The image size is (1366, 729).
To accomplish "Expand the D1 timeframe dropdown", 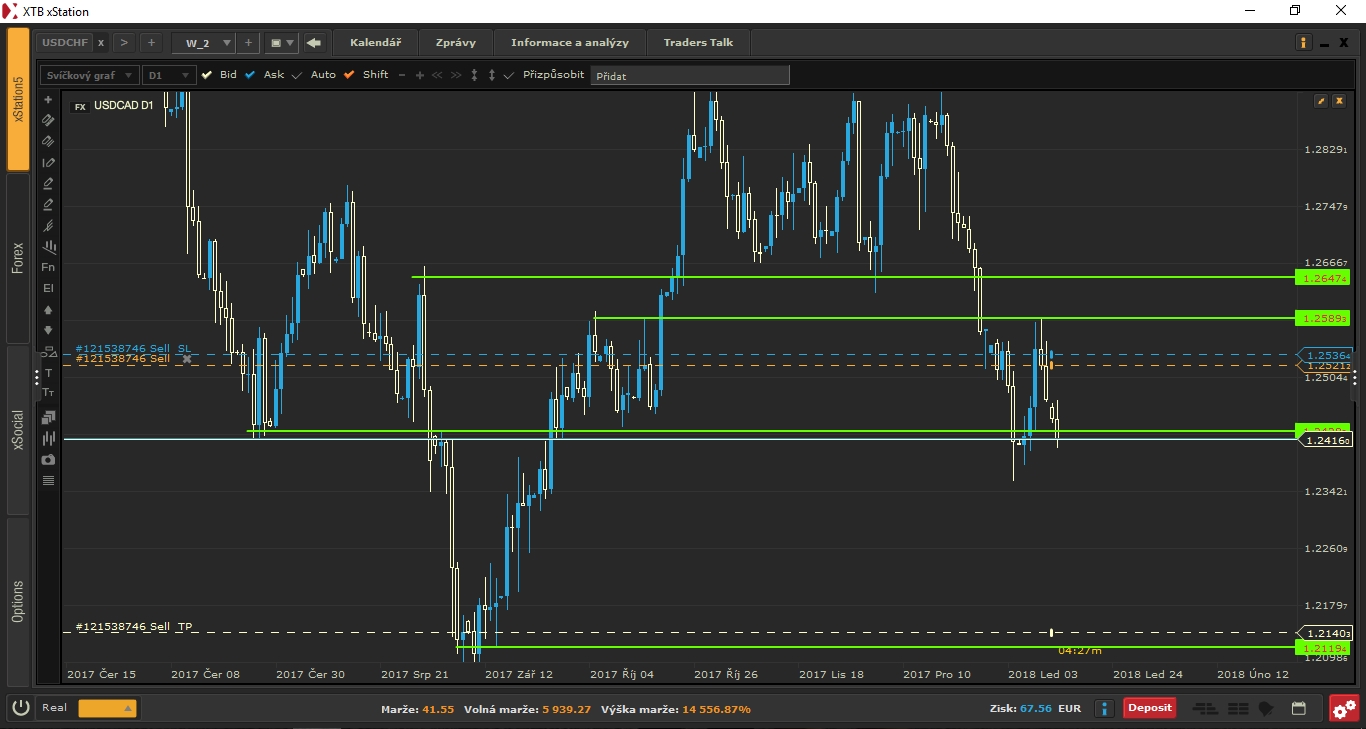I will pyautogui.click(x=168, y=75).
